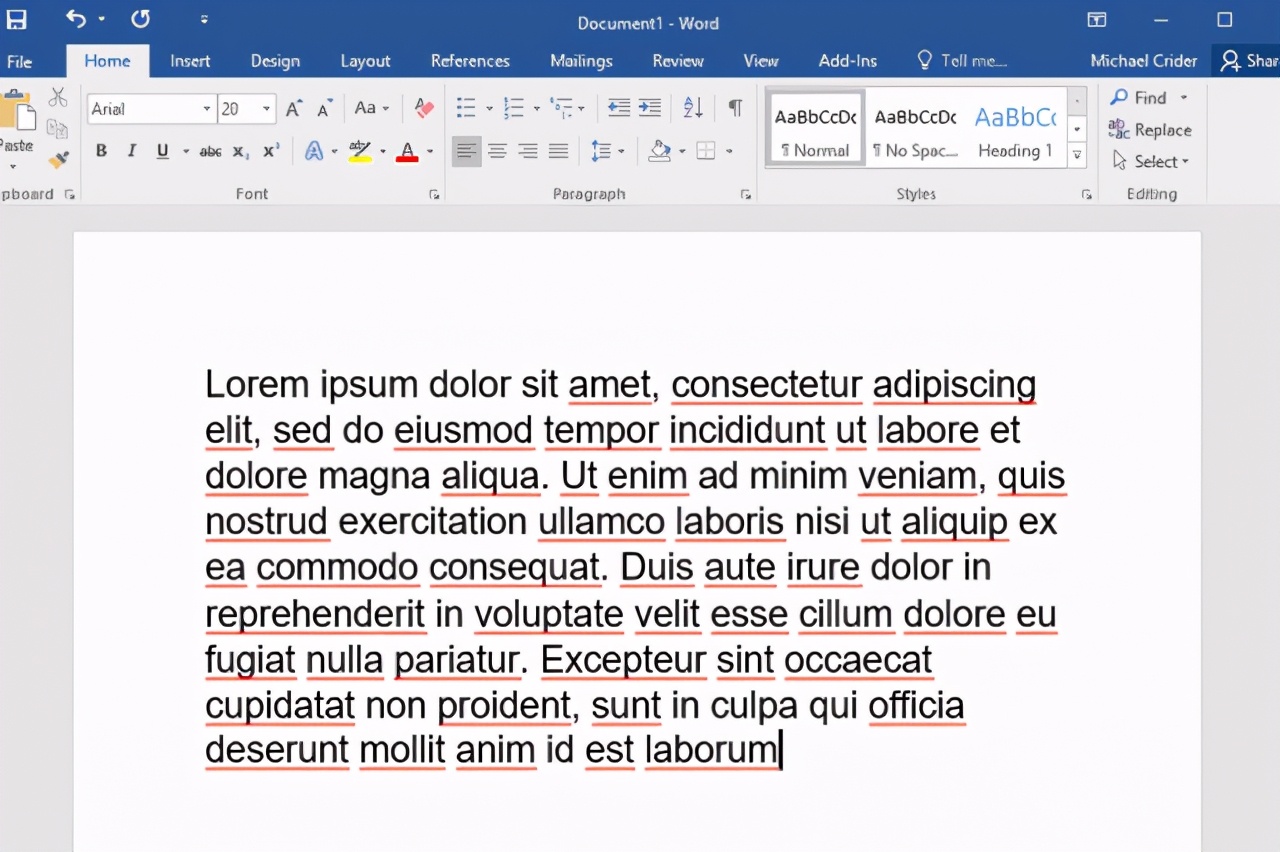Toggle Show/Hide paragraph marks
The width and height of the screenshot is (1280, 852).
click(x=737, y=108)
